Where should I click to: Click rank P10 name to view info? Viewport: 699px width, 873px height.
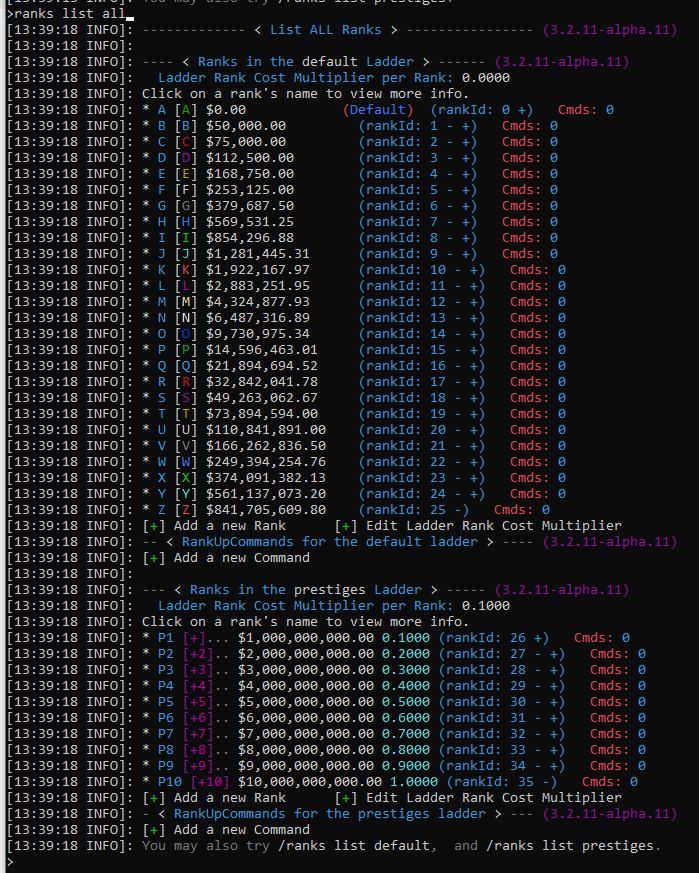tap(170, 782)
